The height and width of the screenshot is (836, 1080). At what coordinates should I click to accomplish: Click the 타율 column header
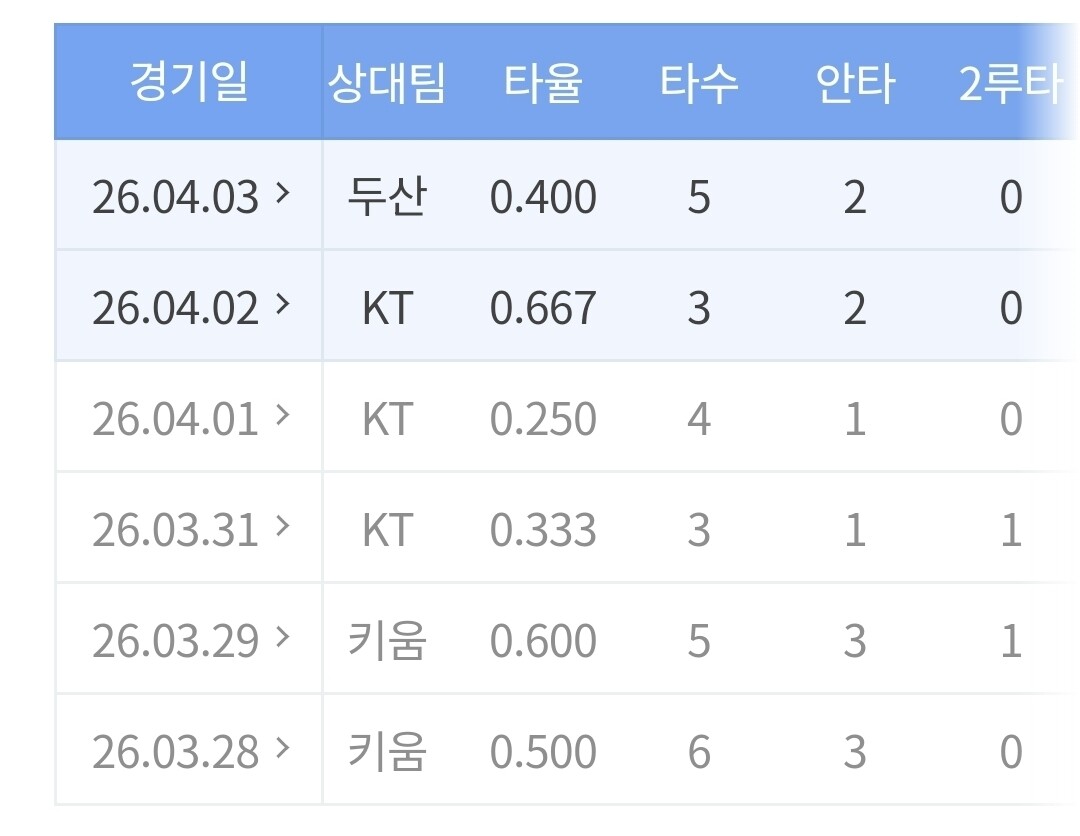pyautogui.click(x=543, y=83)
